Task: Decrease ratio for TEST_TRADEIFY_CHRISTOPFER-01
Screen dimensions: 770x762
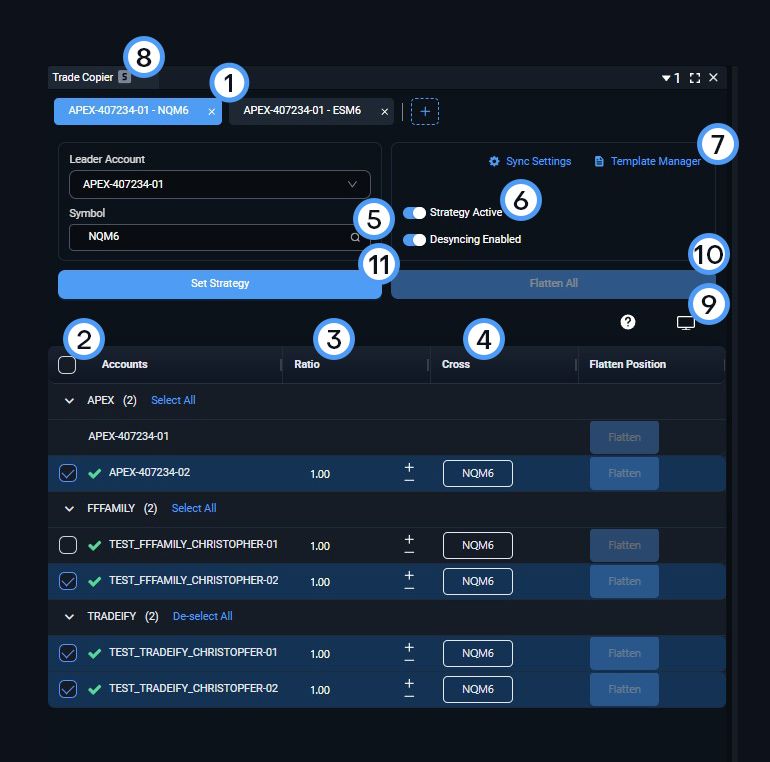Action: point(409,660)
